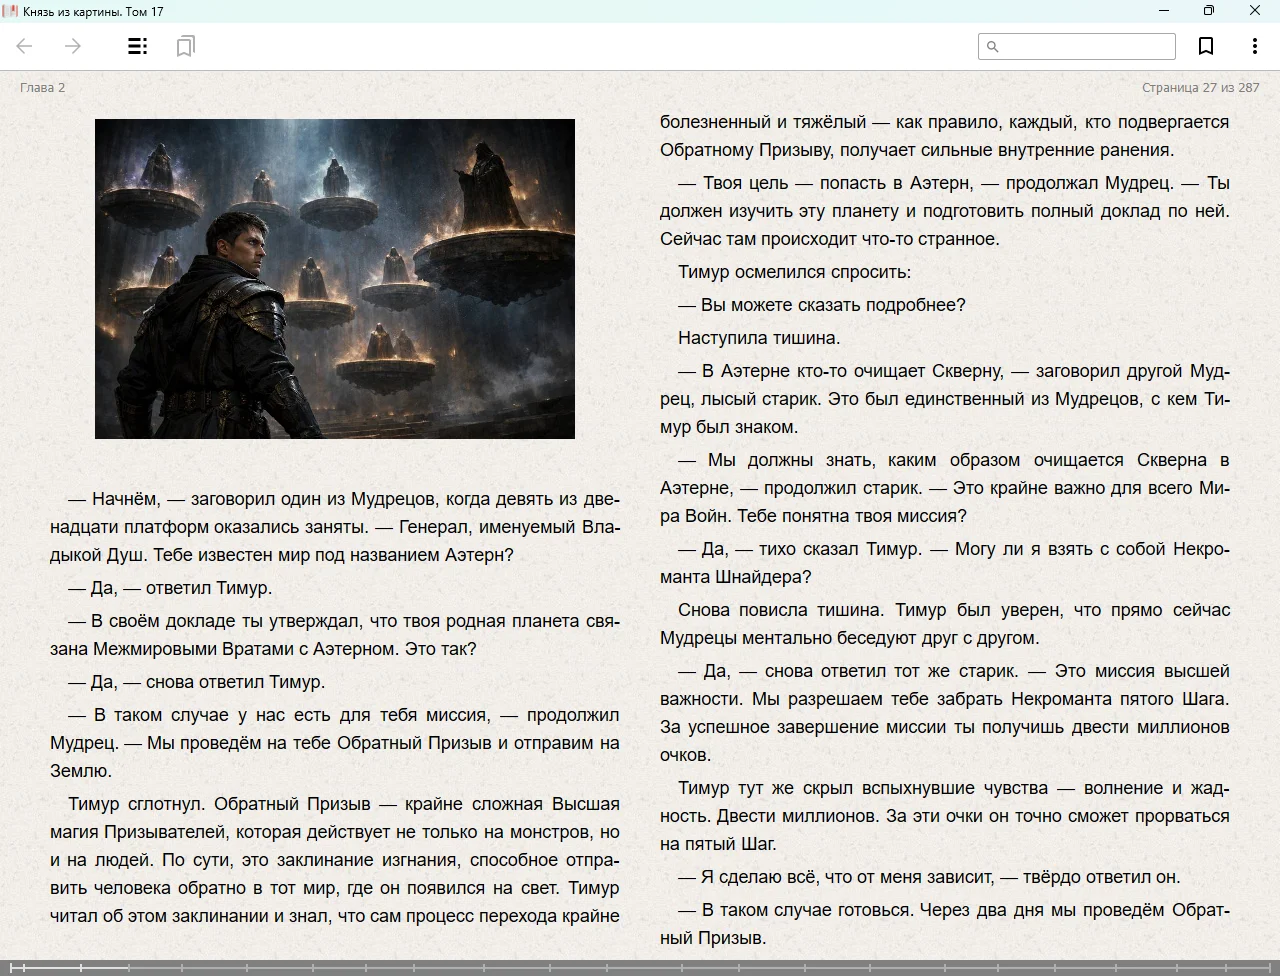Minimize the reader window

click(x=1163, y=11)
